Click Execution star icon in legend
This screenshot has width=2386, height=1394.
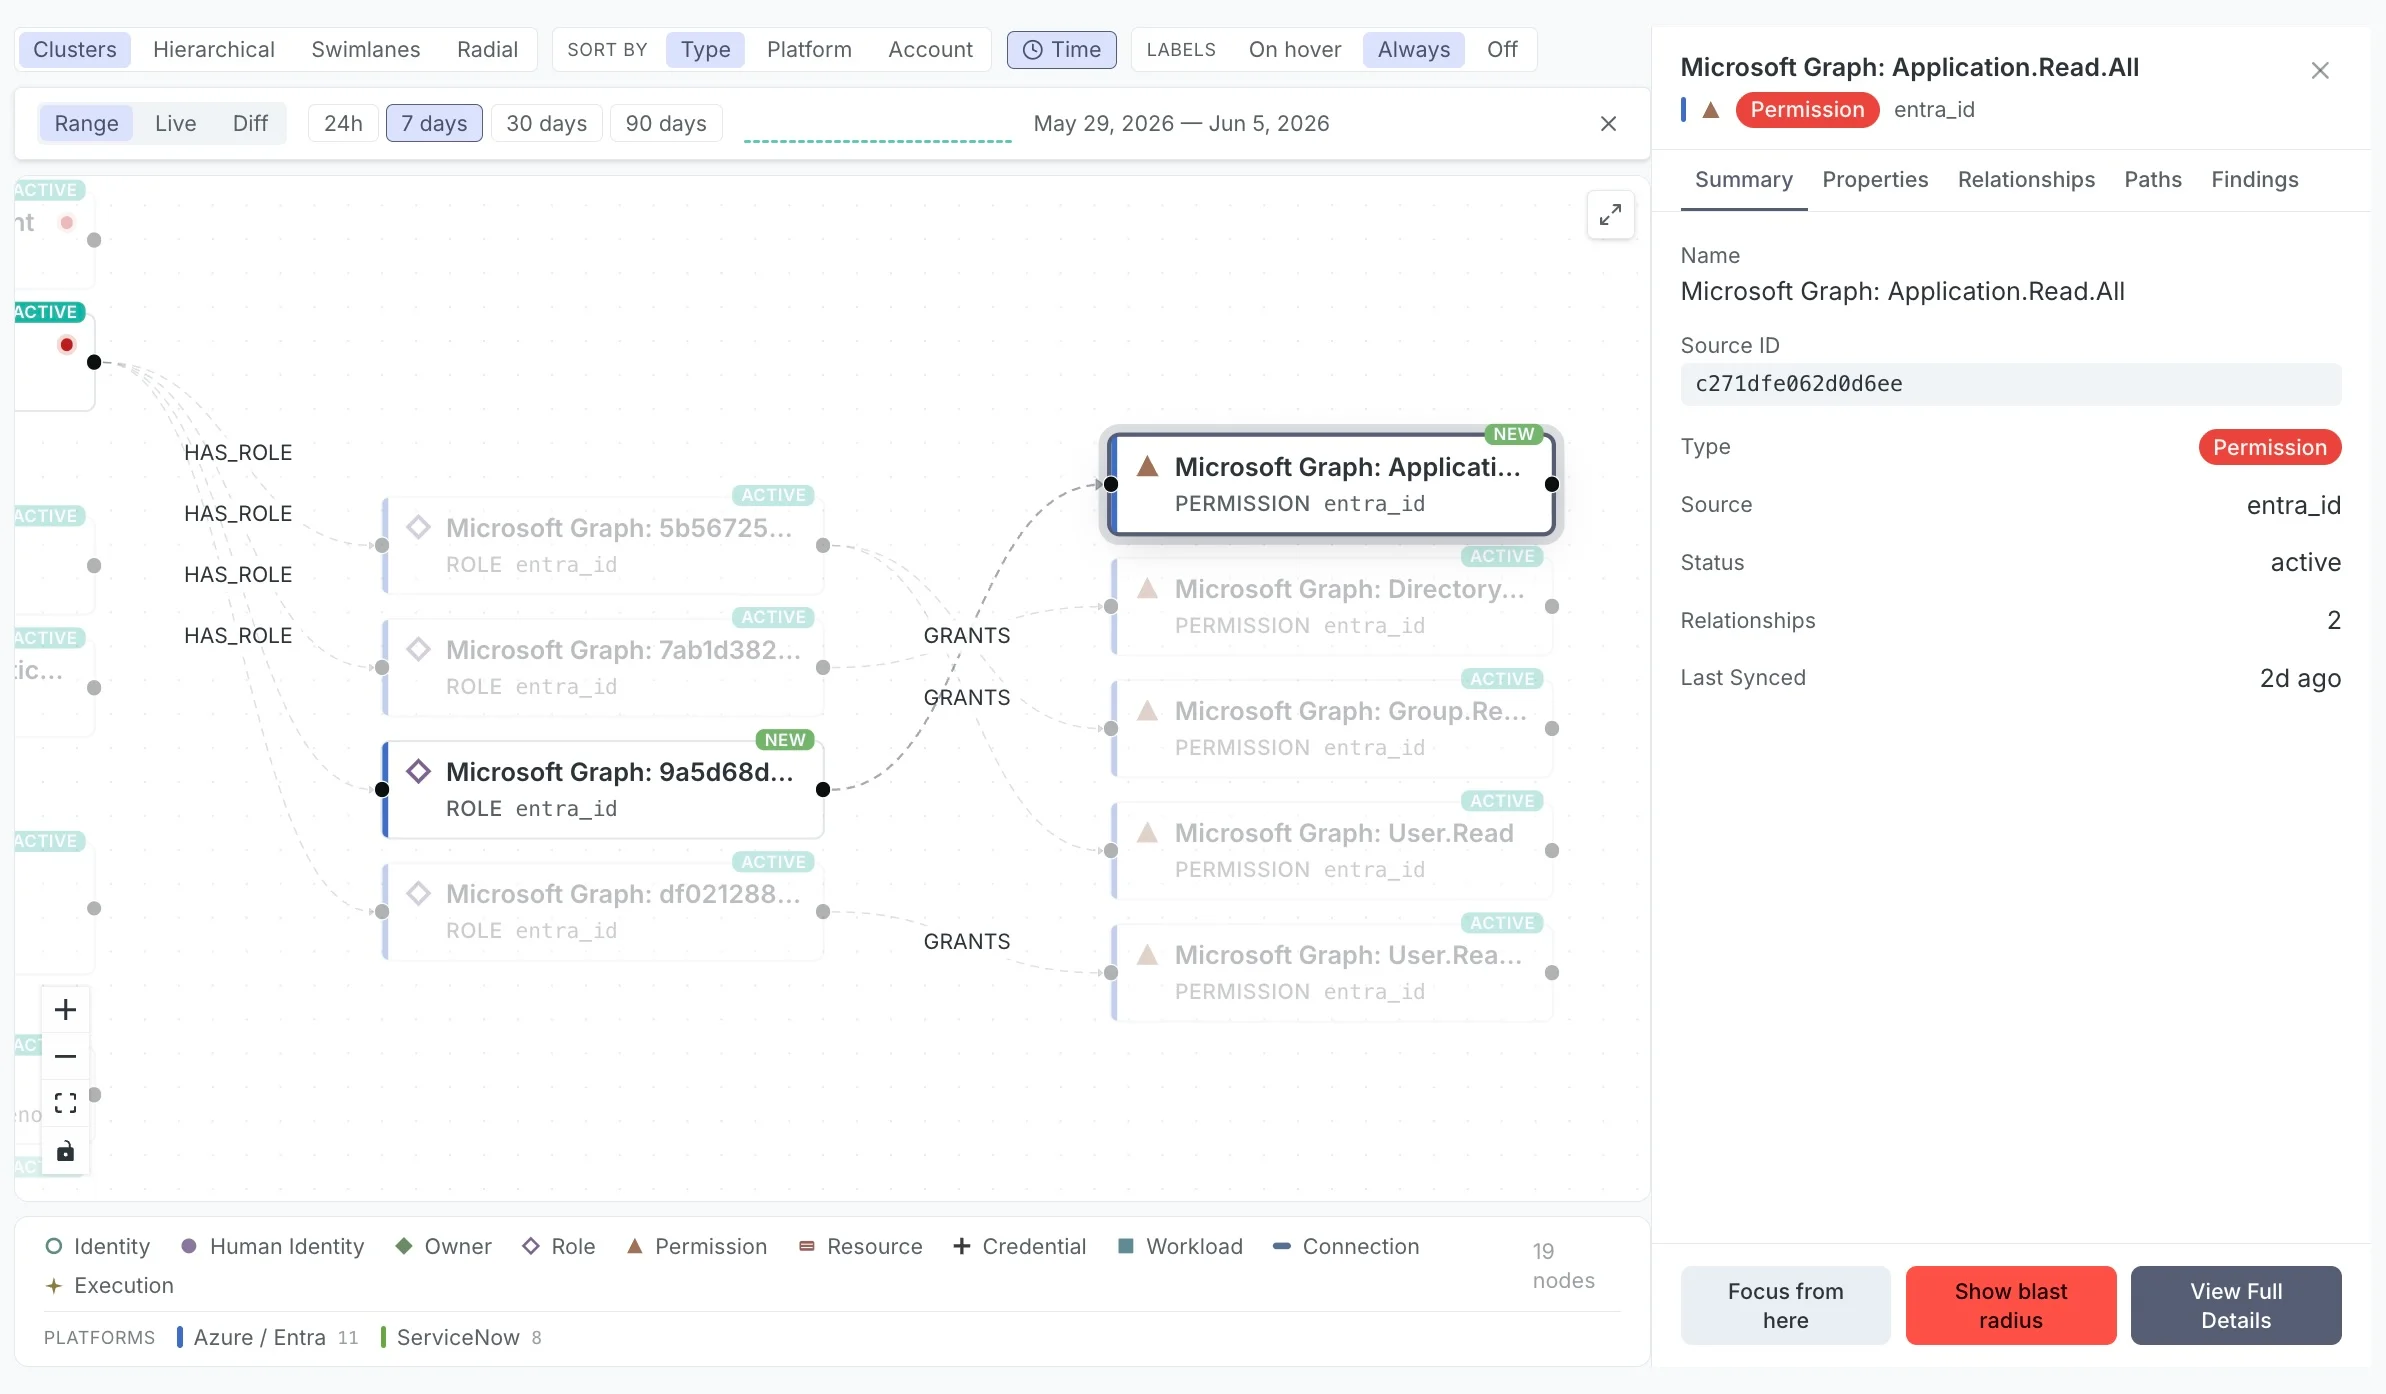[x=53, y=1286]
